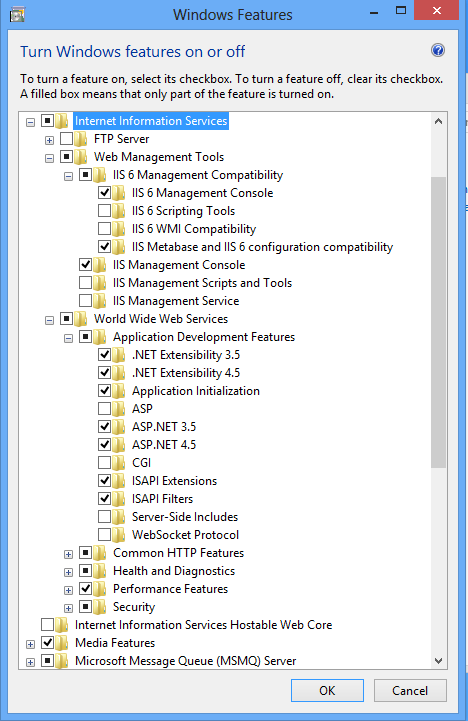Click the Cancel button
468x721 pixels.
tap(410, 691)
